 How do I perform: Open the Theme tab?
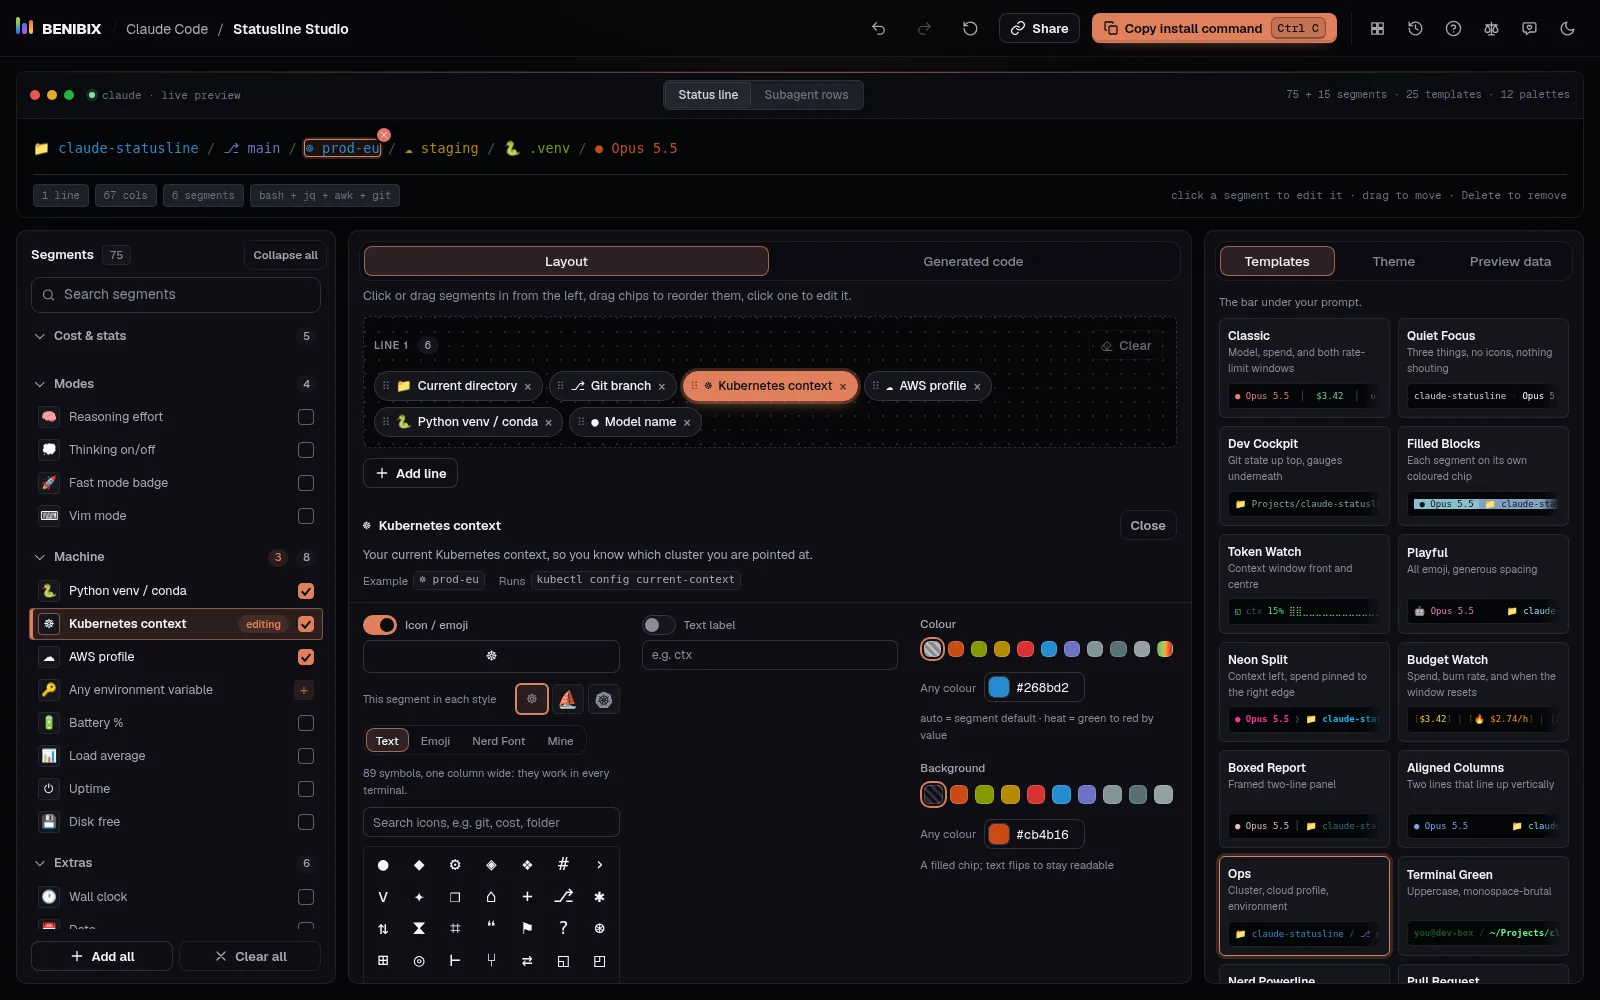(x=1393, y=262)
